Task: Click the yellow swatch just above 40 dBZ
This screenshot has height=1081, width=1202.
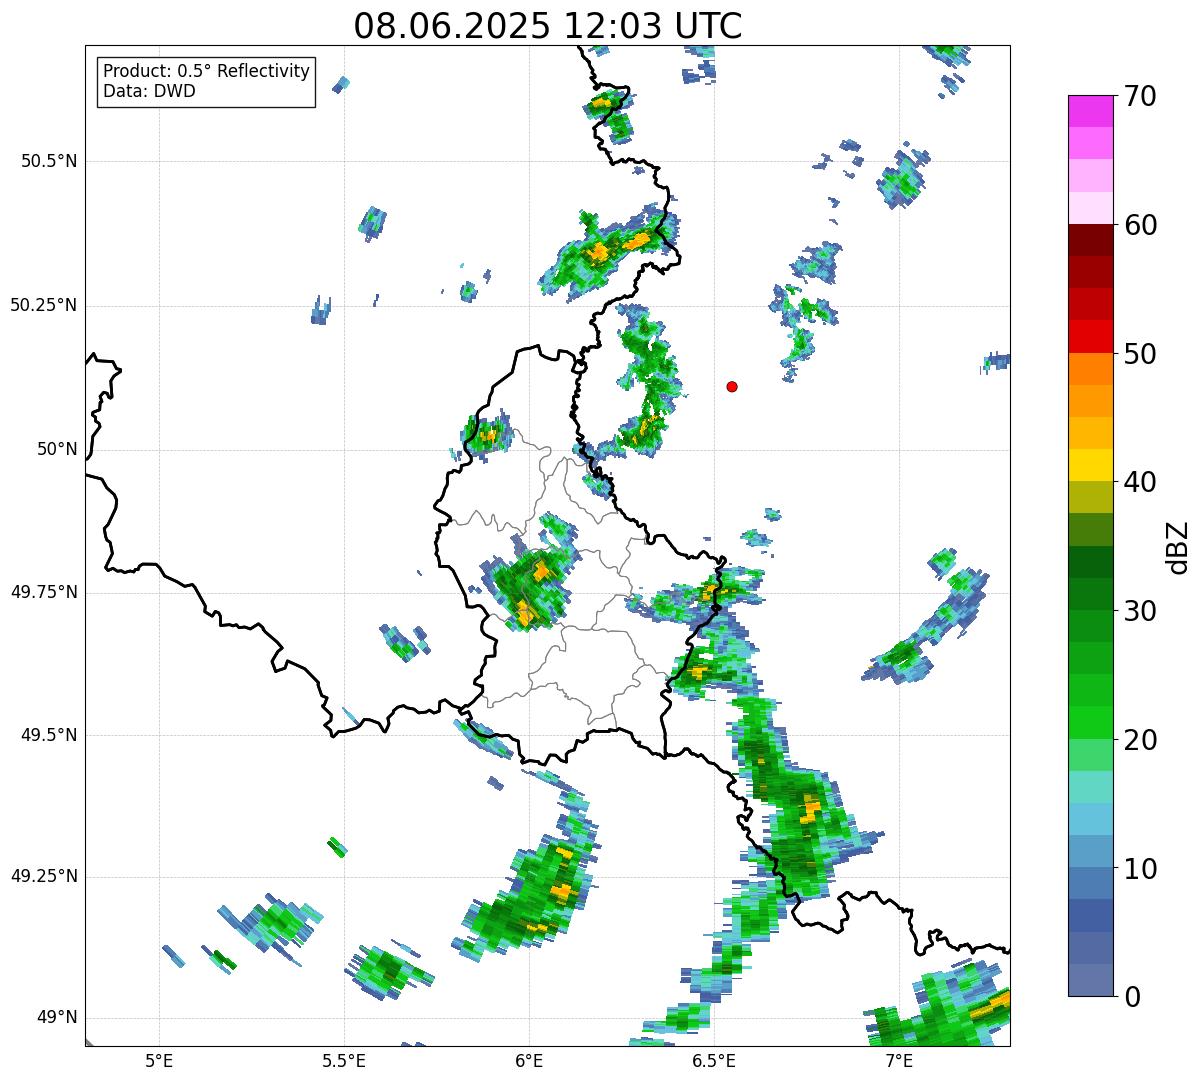Action: [1091, 465]
